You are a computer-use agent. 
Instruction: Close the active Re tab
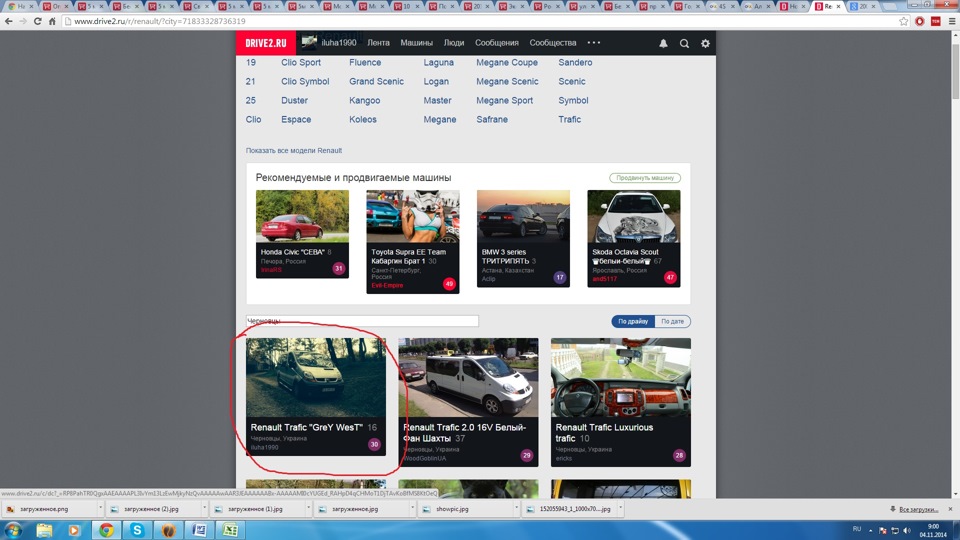click(839, 6)
